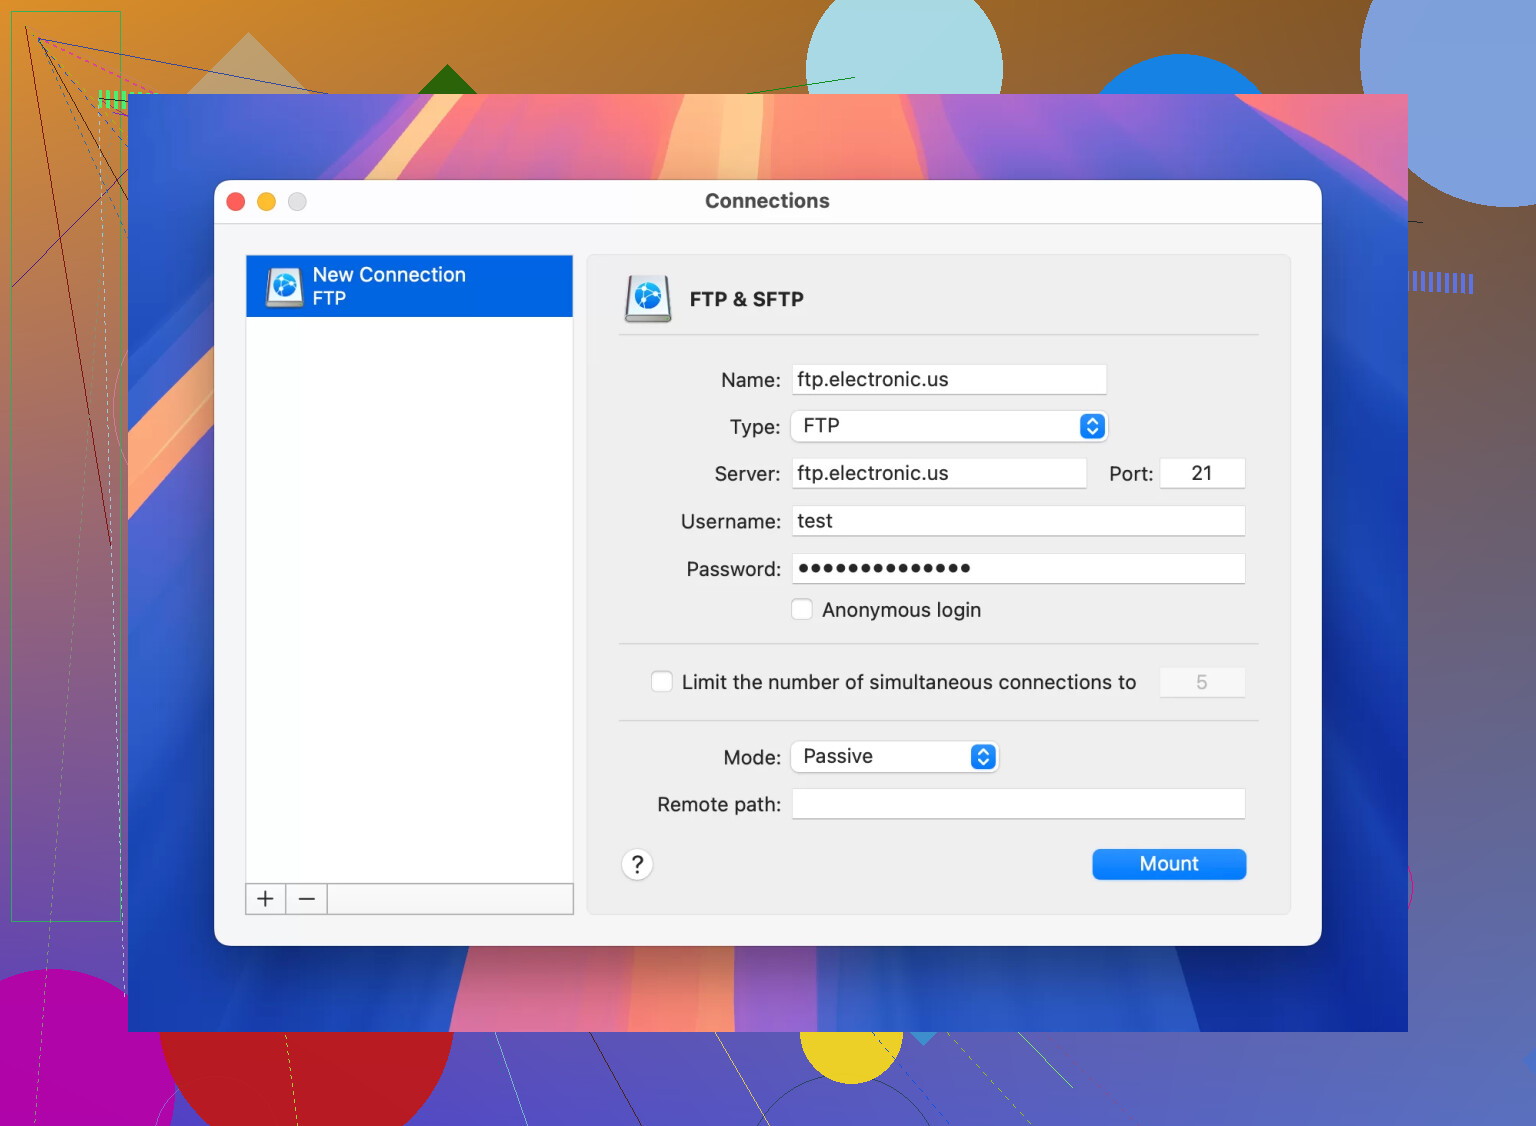Click the Username field containing test
Image resolution: width=1536 pixels, height=1126 pixels.
1018,521
